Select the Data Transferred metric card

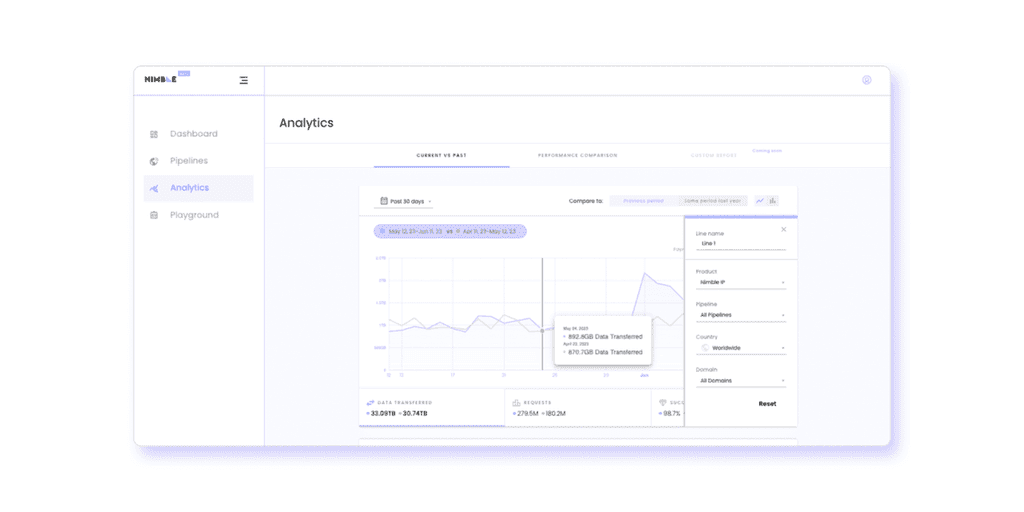pyautogui.click(x=432, y=408)
